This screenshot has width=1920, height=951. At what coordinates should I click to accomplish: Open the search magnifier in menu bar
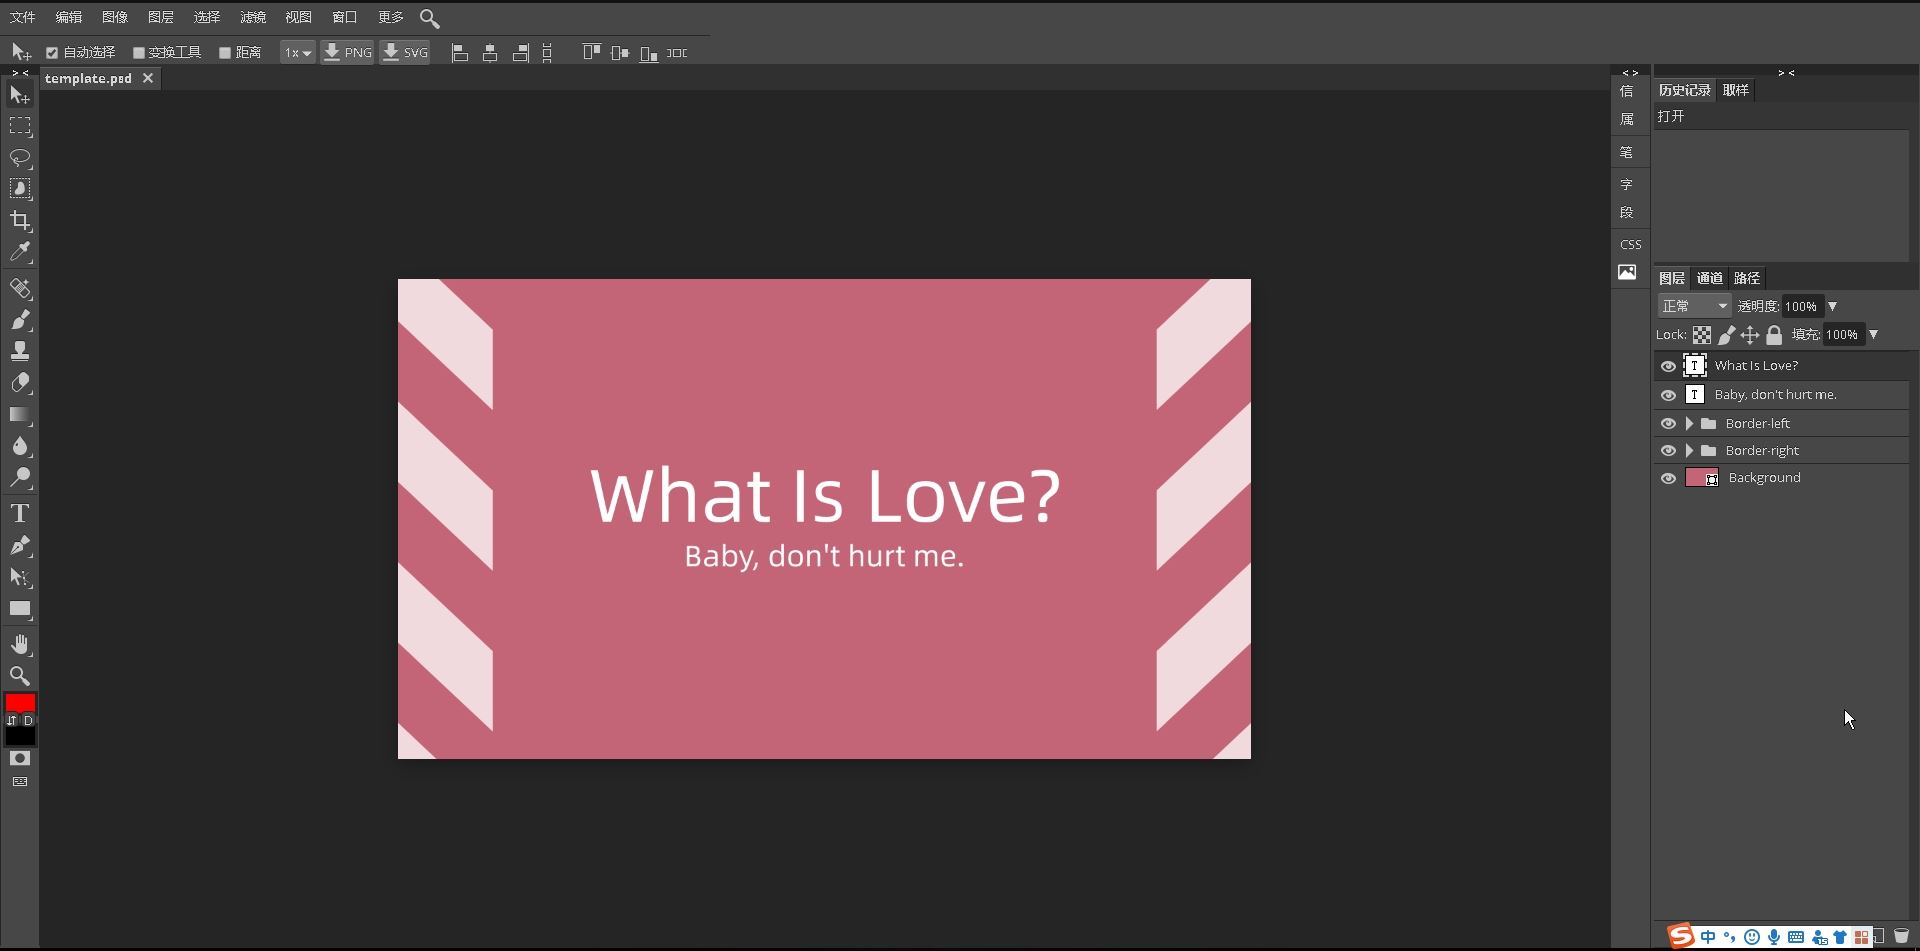coord(430,18)
